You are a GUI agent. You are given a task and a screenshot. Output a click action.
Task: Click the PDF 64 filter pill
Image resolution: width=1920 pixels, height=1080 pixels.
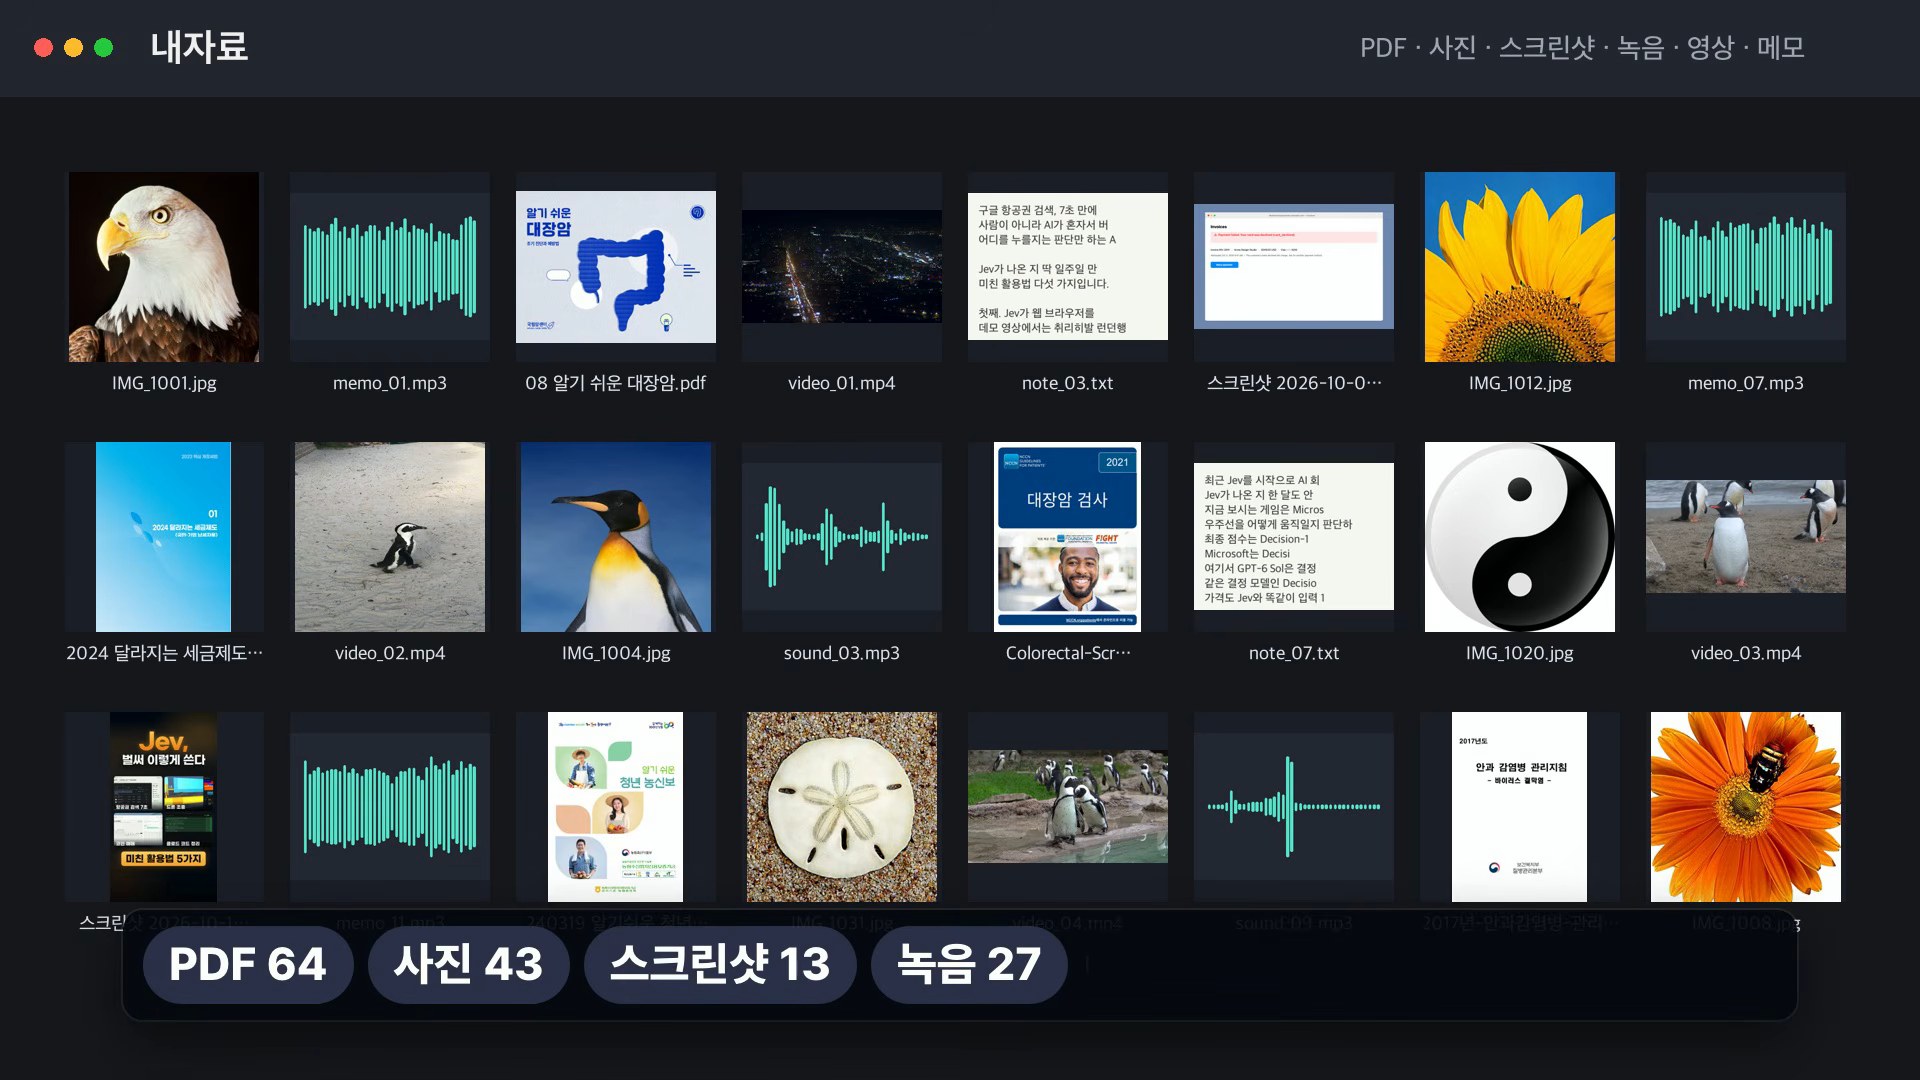[x=248, y=965]
